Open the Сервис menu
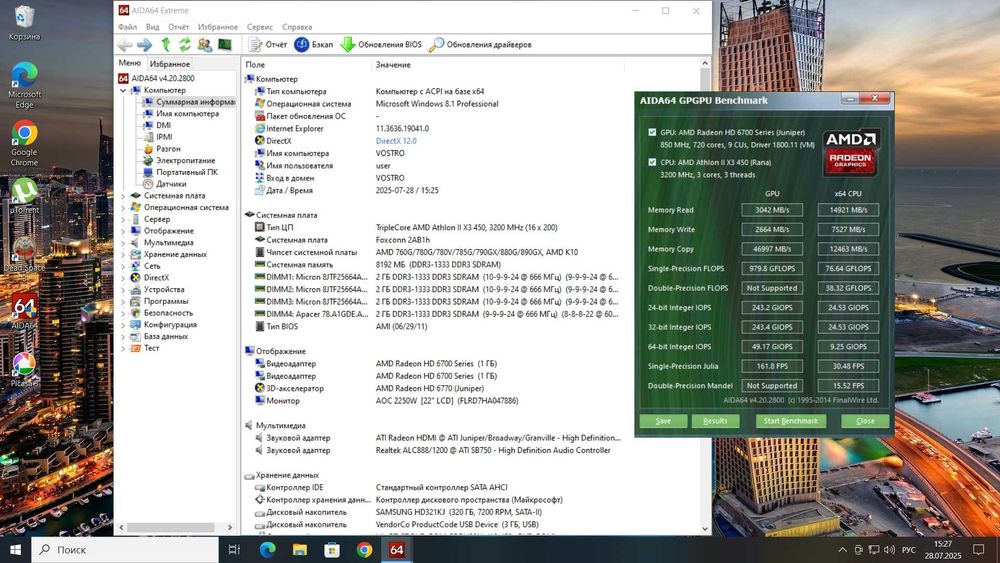Screen dimensions: 1000x563 pos(260,27)
